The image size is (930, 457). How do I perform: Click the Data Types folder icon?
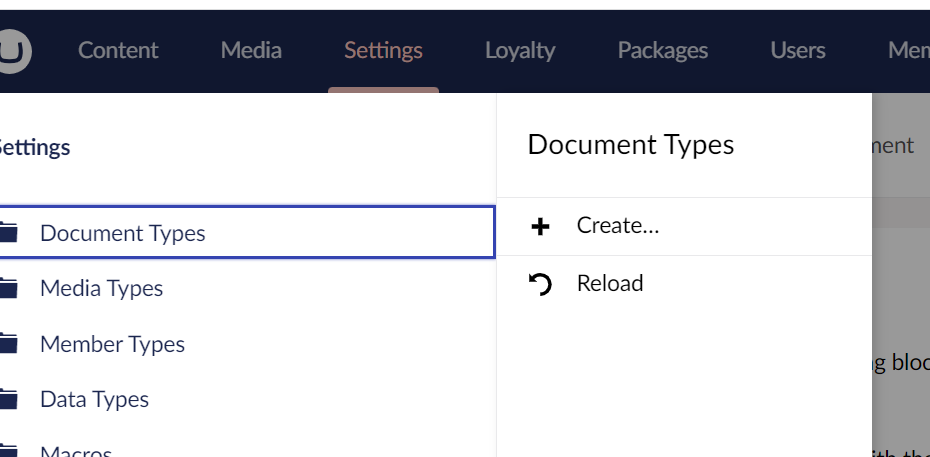[x=8, y=400]
